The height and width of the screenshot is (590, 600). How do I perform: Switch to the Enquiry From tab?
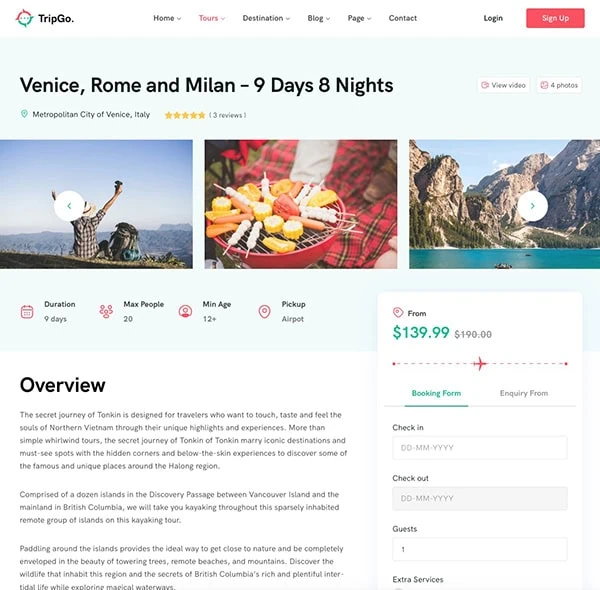[x=524, y=393]
